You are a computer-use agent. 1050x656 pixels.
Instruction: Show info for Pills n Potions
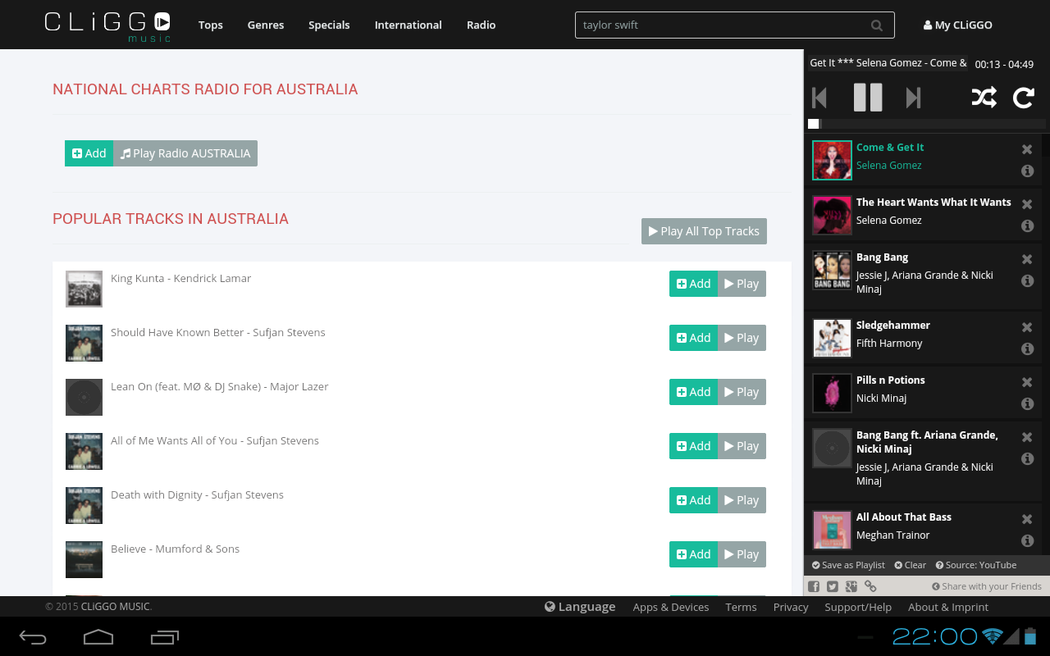click(1026, 404)
